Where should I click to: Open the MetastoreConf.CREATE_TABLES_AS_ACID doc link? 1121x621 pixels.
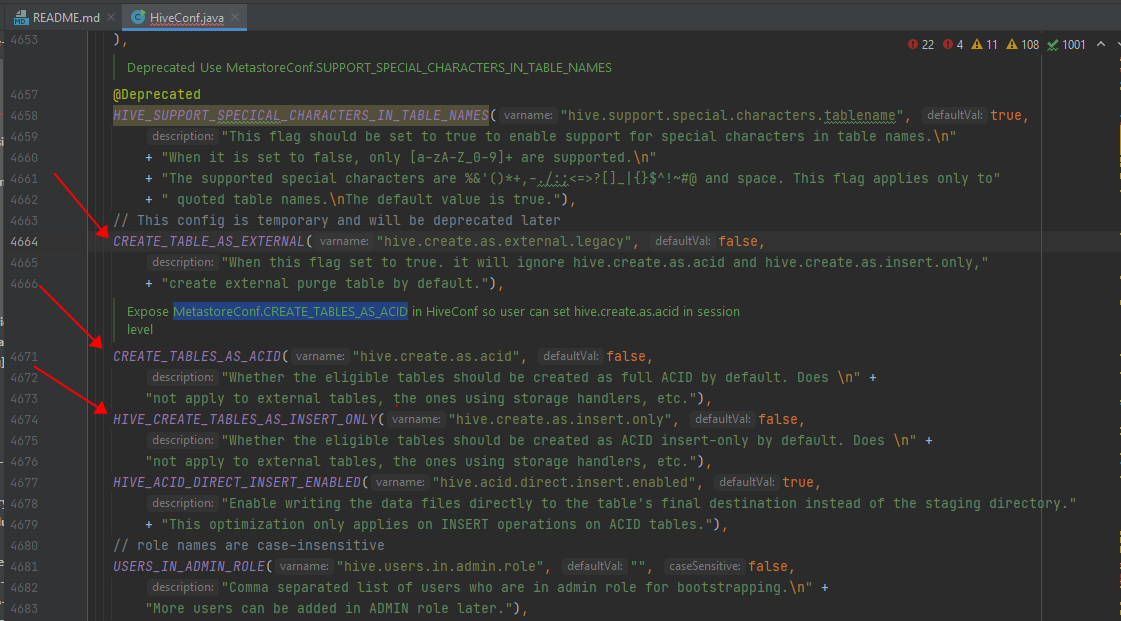pyautogui.click(x=290, y=312)
